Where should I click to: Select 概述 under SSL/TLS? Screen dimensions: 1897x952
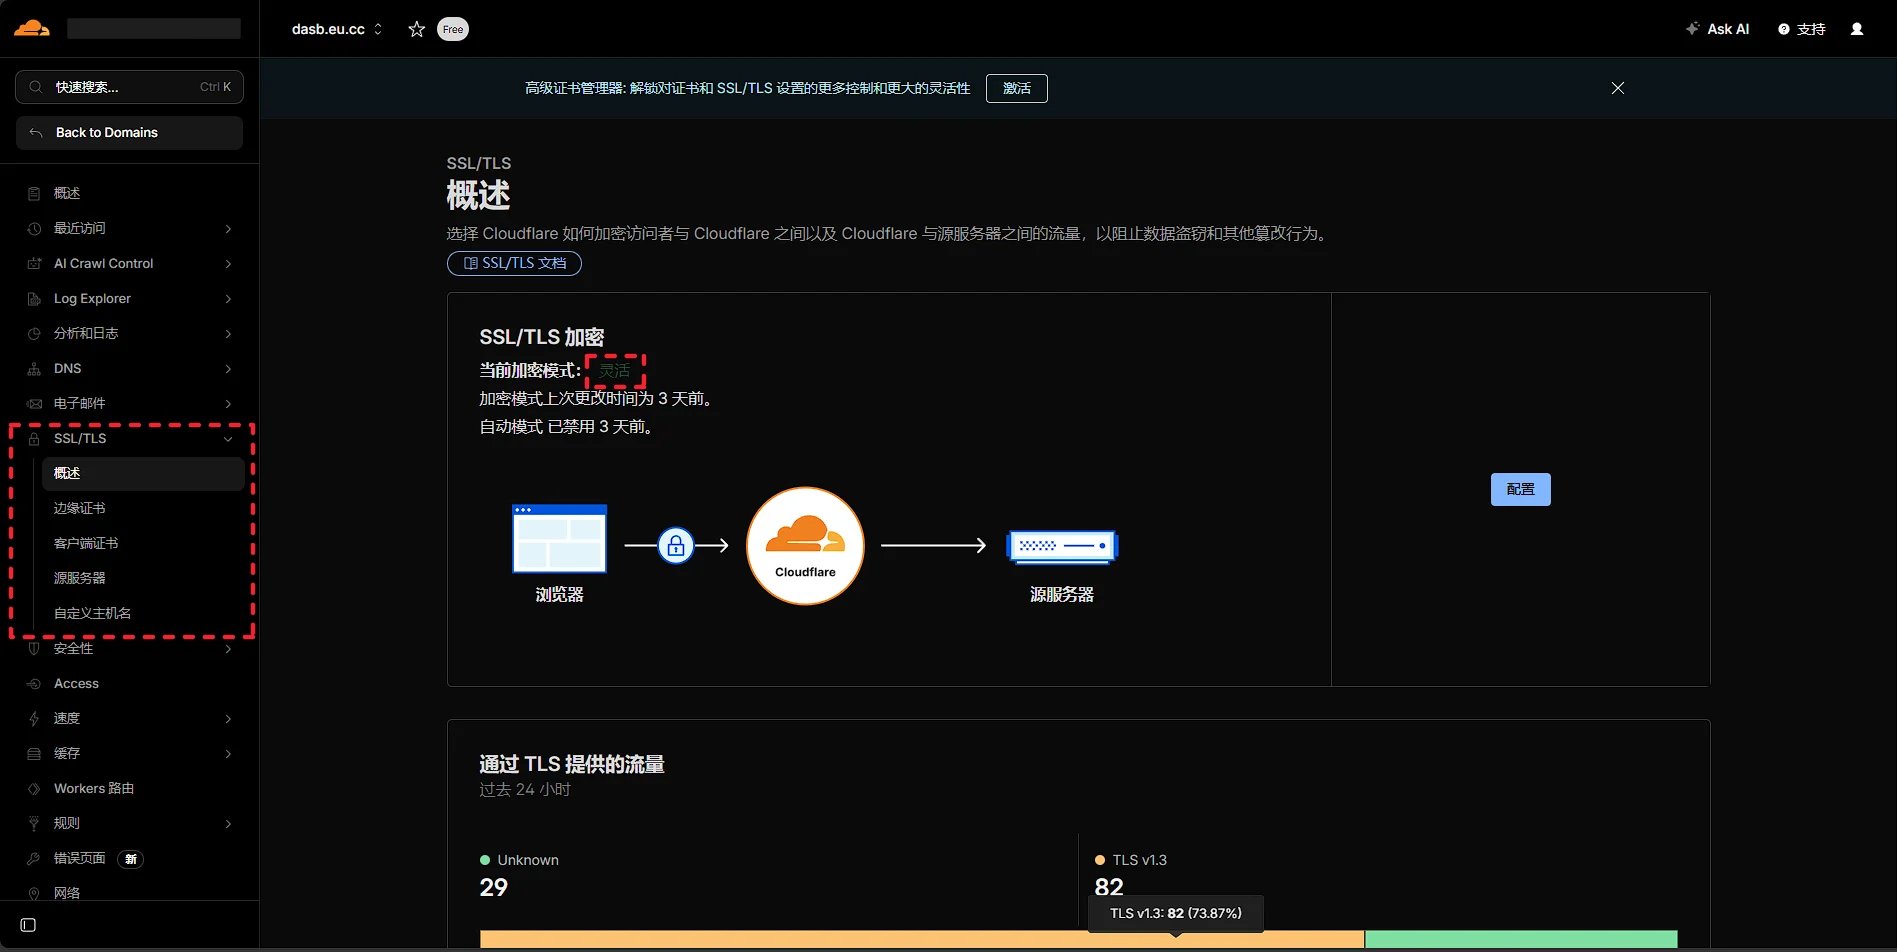point(143,474)
